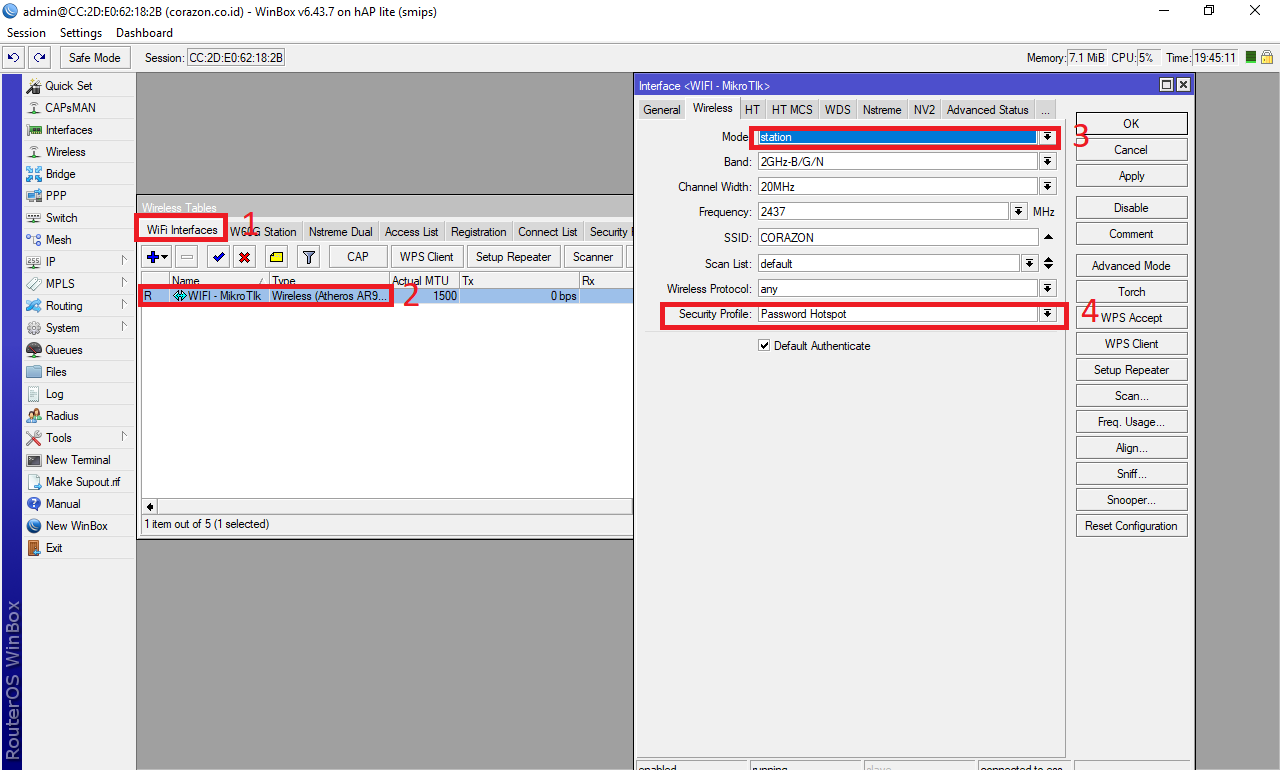Open the Mode dropdown showing station
This screenshot has height=770, width=1280.
click(x=1047, y=137)
